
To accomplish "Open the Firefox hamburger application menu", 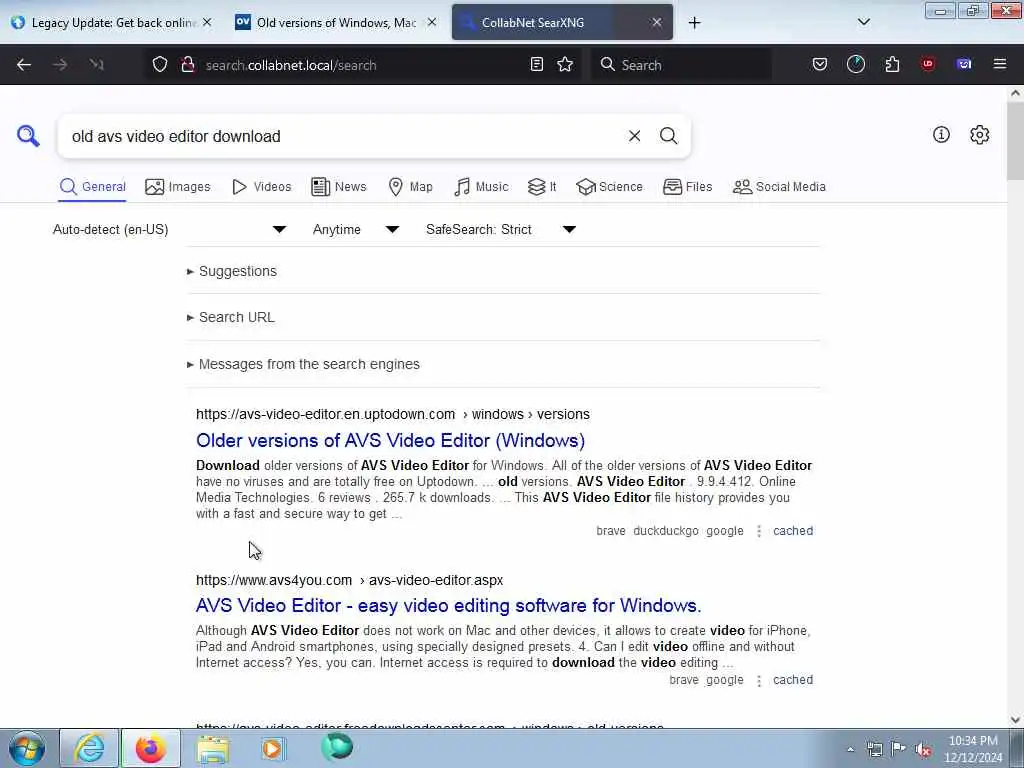I will [x=1000, y=64].
